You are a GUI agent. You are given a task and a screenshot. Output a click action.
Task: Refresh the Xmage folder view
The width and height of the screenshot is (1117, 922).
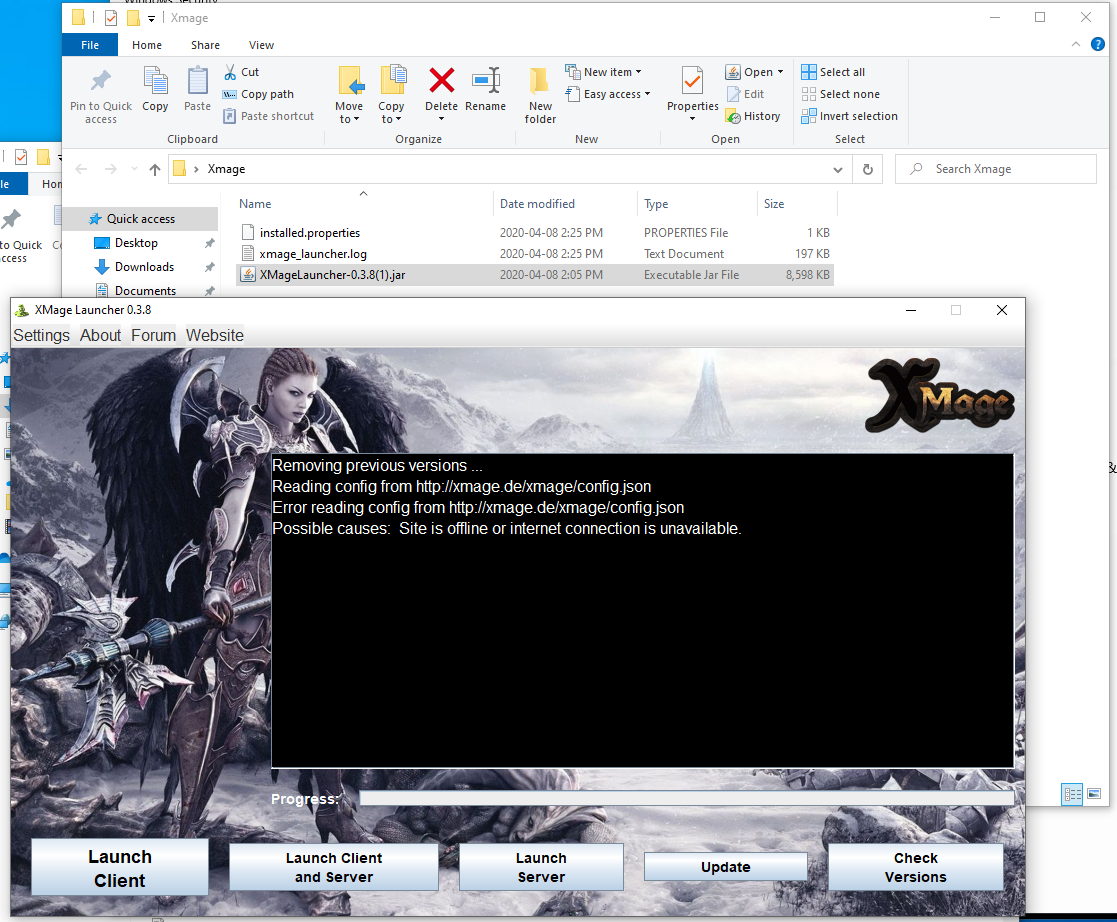pyautogui.click(x=868, y=170)
